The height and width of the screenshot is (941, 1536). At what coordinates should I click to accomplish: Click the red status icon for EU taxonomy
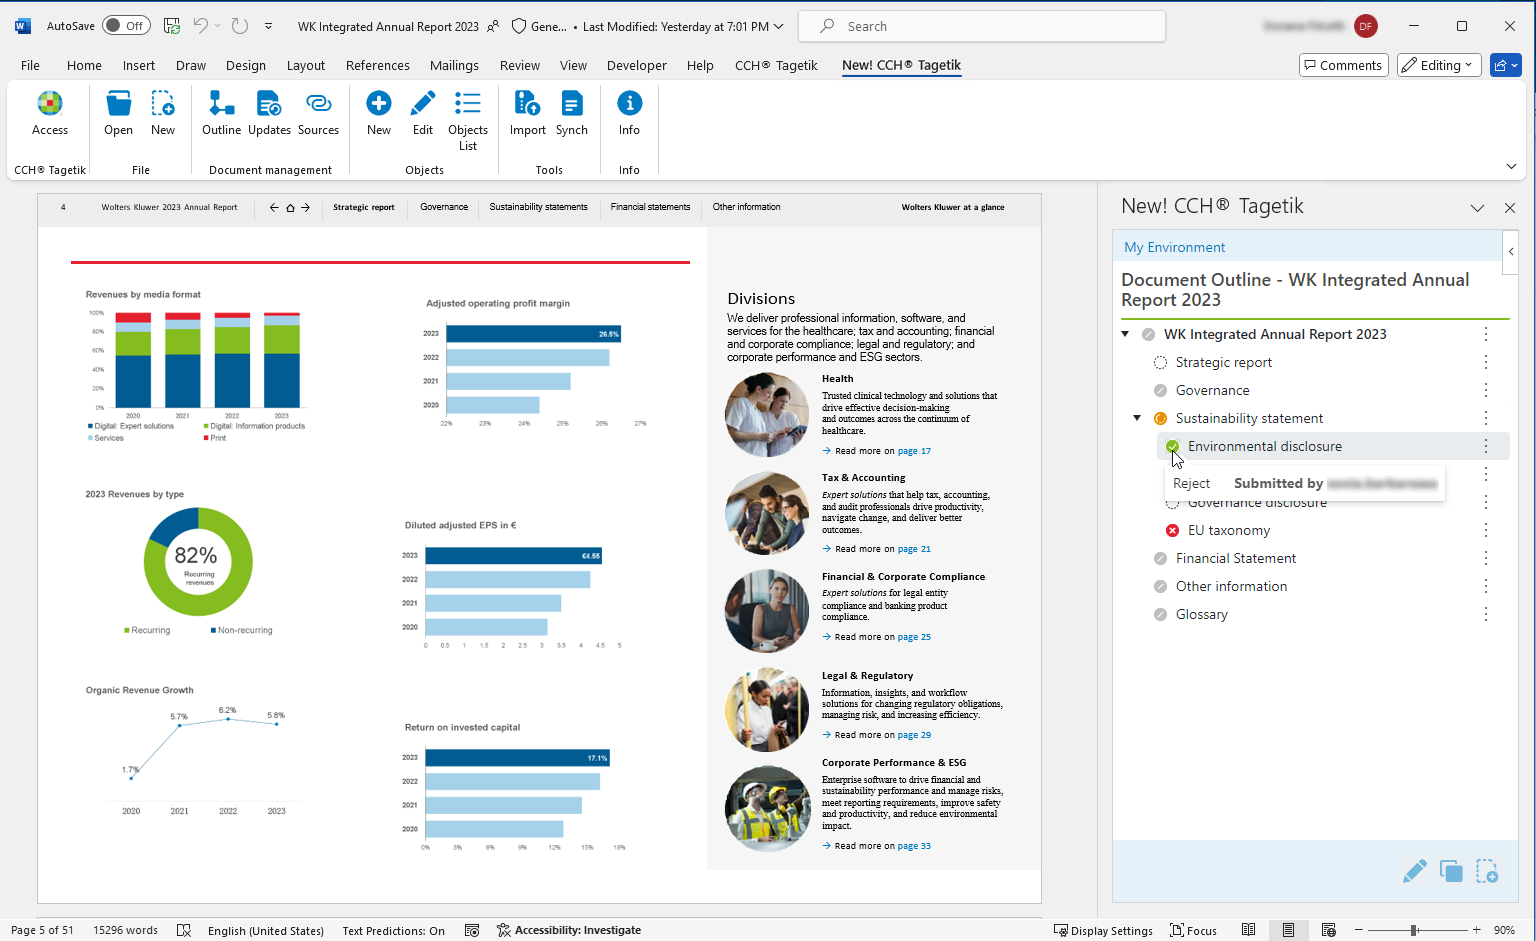click(1172, 530)
